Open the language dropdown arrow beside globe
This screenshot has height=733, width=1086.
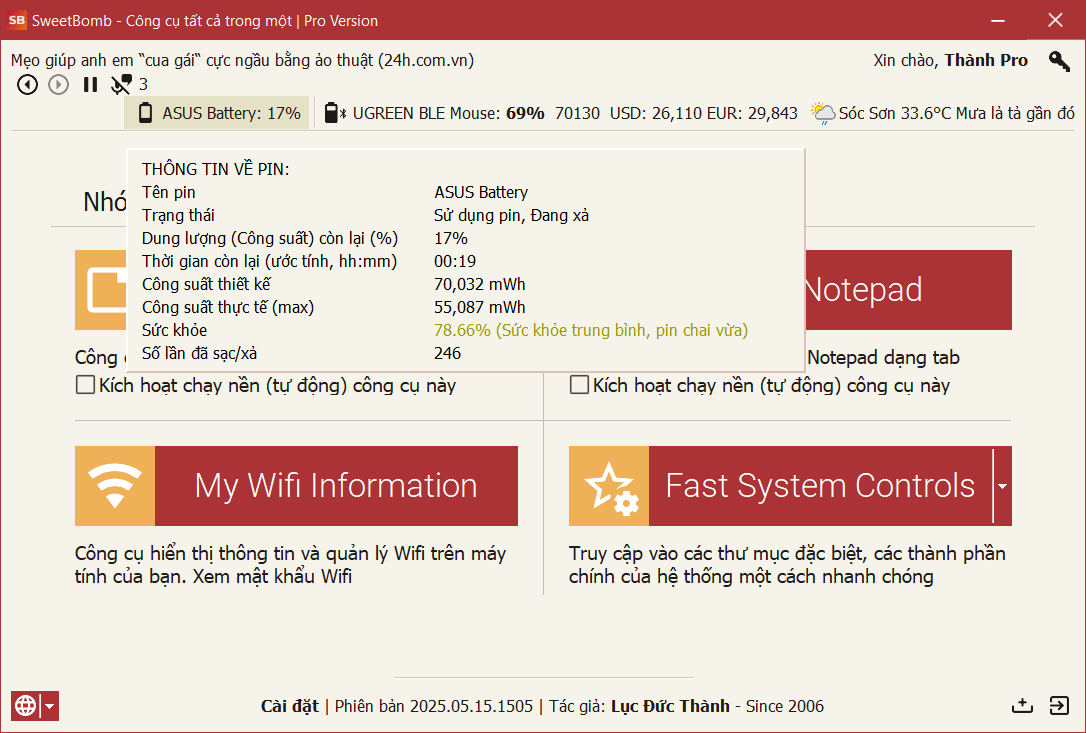point(49,706)
